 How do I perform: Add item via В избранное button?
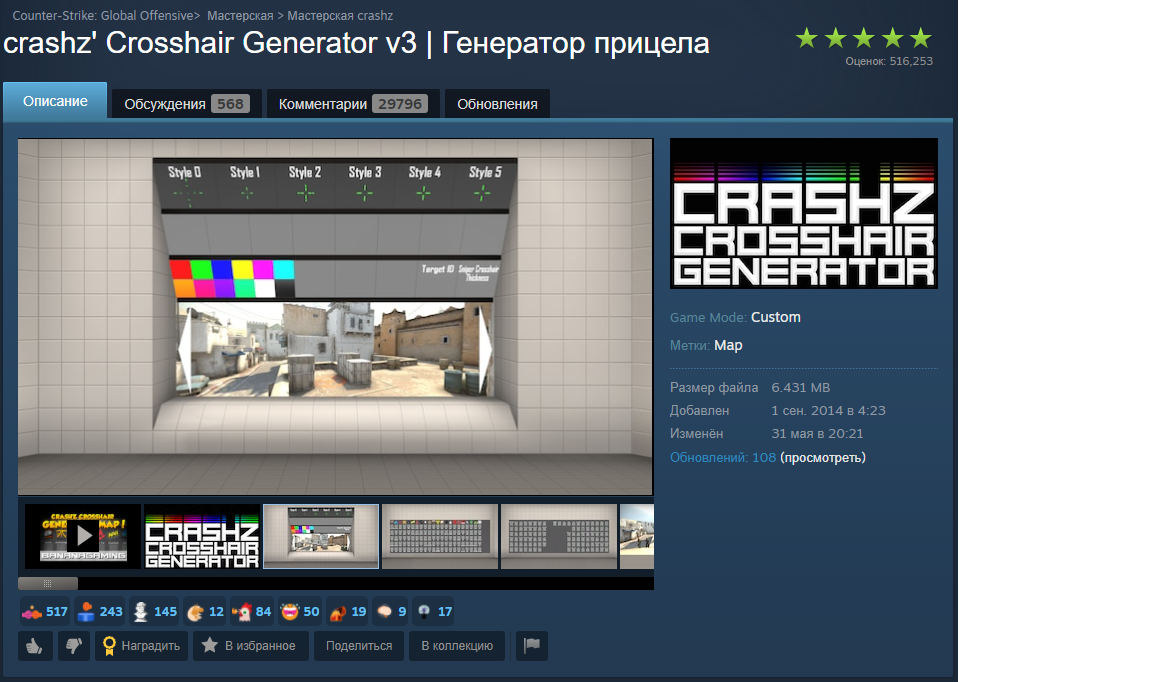(x=251, y=646)
